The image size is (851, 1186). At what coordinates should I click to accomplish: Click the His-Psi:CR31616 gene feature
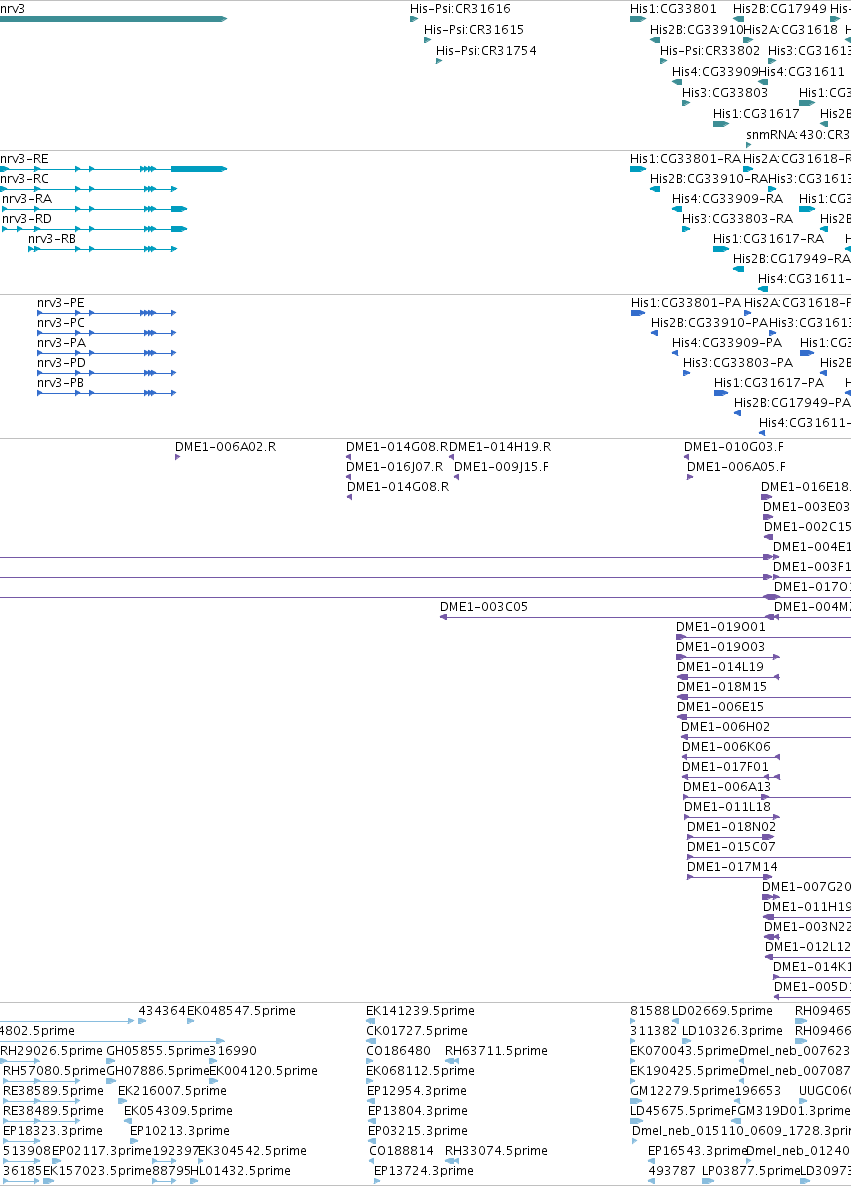(460, 9)
